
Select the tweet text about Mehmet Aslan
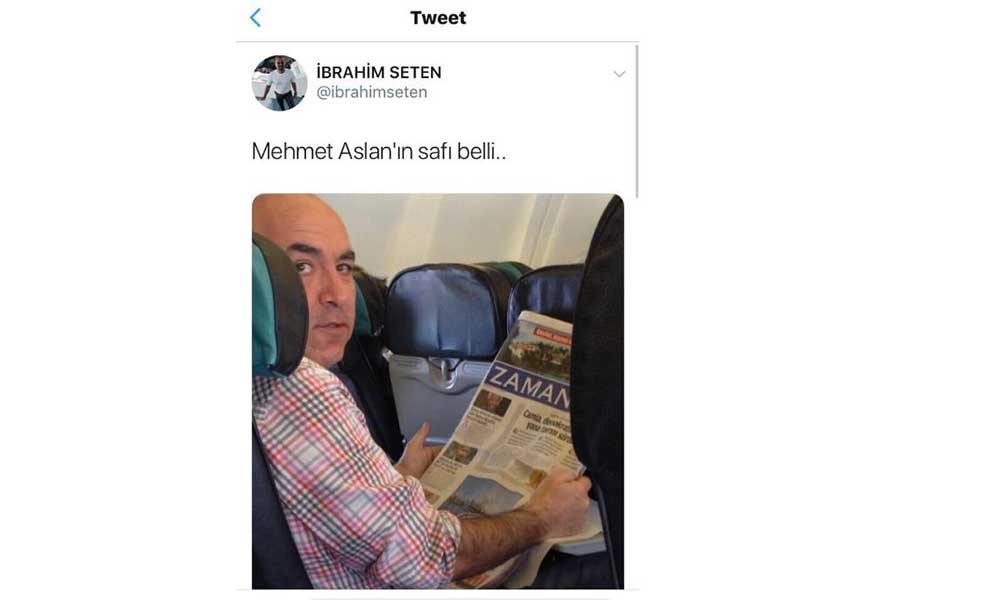click(379, 151)
